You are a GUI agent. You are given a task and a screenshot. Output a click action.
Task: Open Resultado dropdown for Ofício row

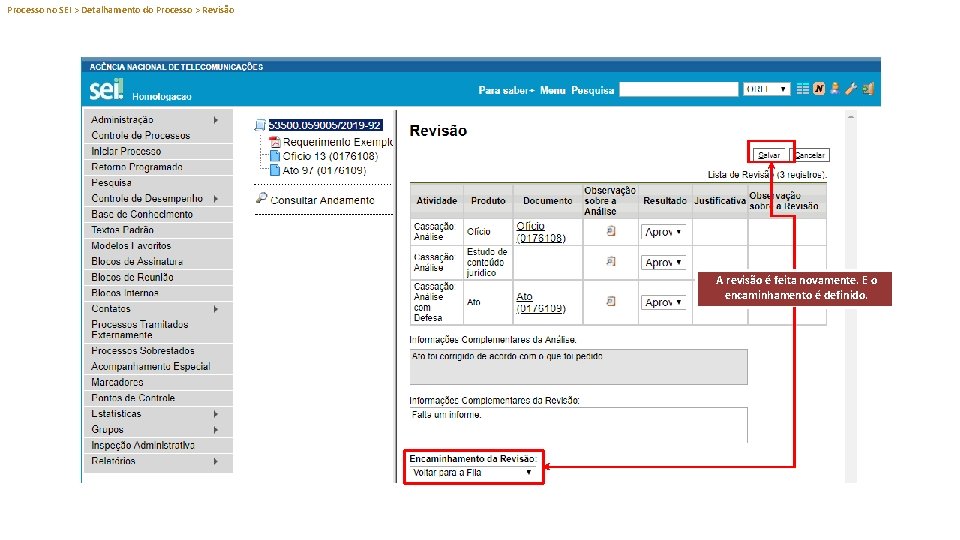click(663, 232)
